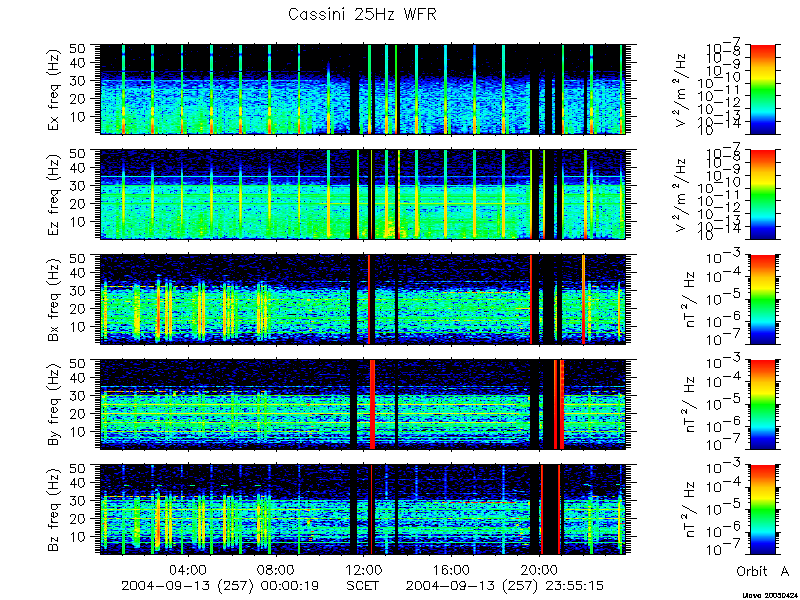Screen dimensions: 800x600
Task: Open the Bx magnetic field spectrogram panel
Action: tap(363, 299)
